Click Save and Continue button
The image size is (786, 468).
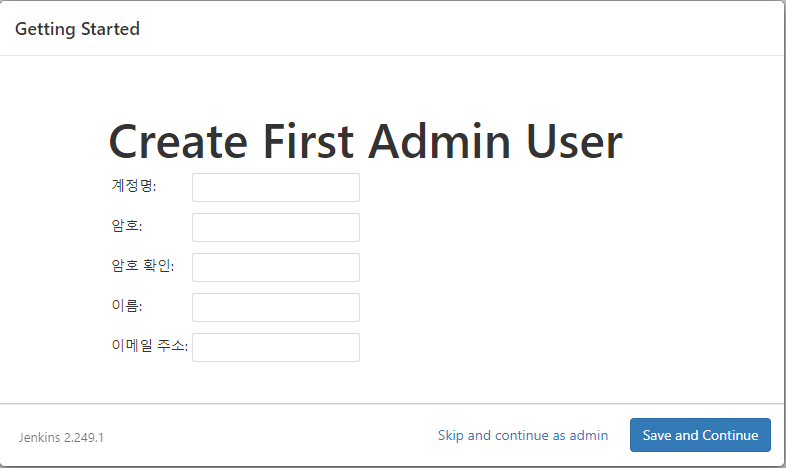[x=700, y=435]
